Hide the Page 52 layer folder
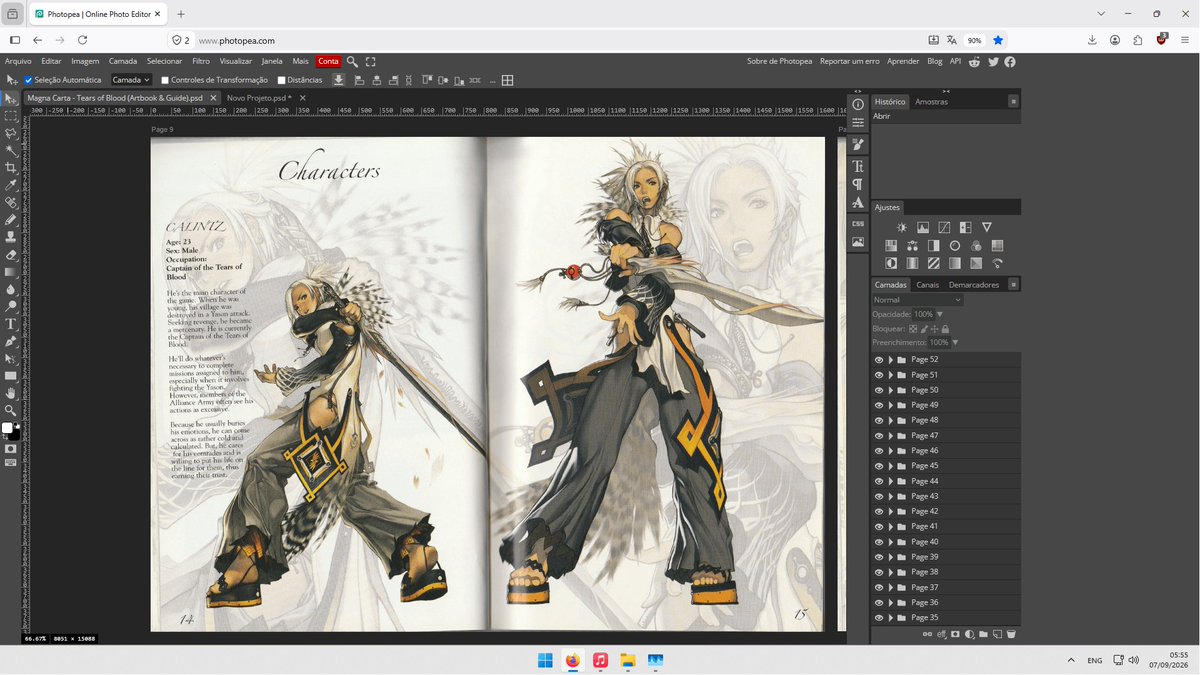Screen dimensions: 1200x675 point(879,359)
